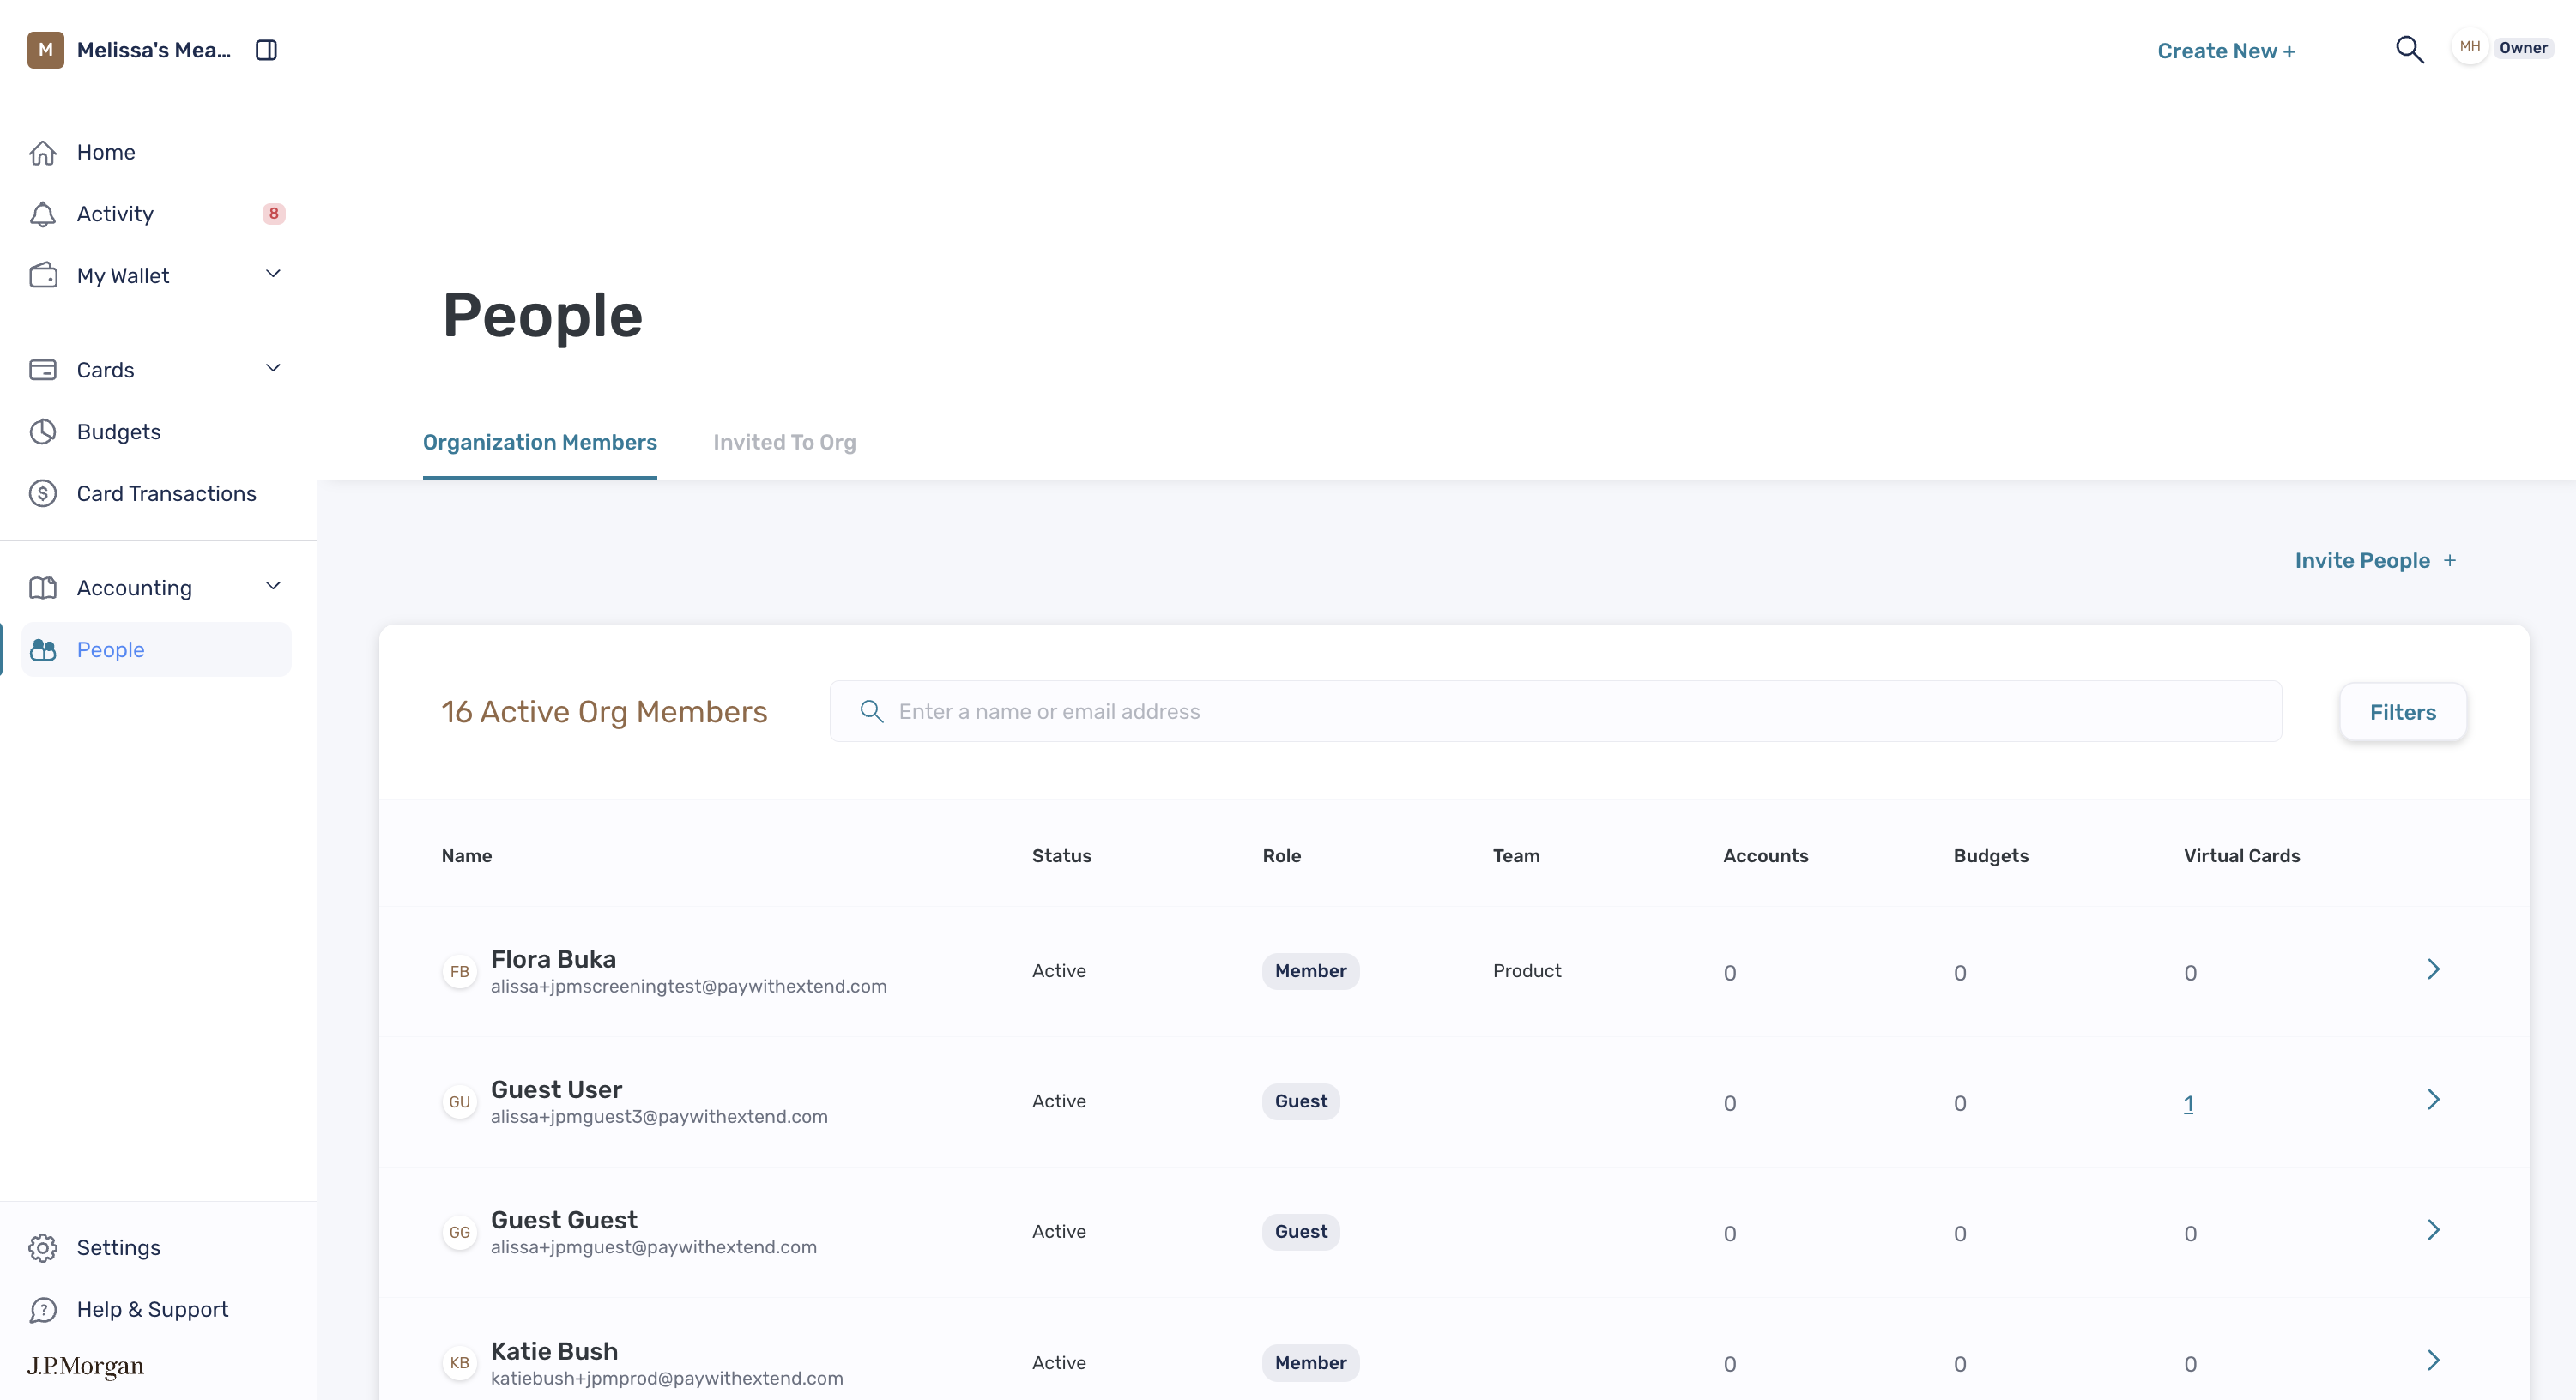Expand the Accounting submenu chevron
This screenshot has width=2576, height=1400.
coord(273,586)
